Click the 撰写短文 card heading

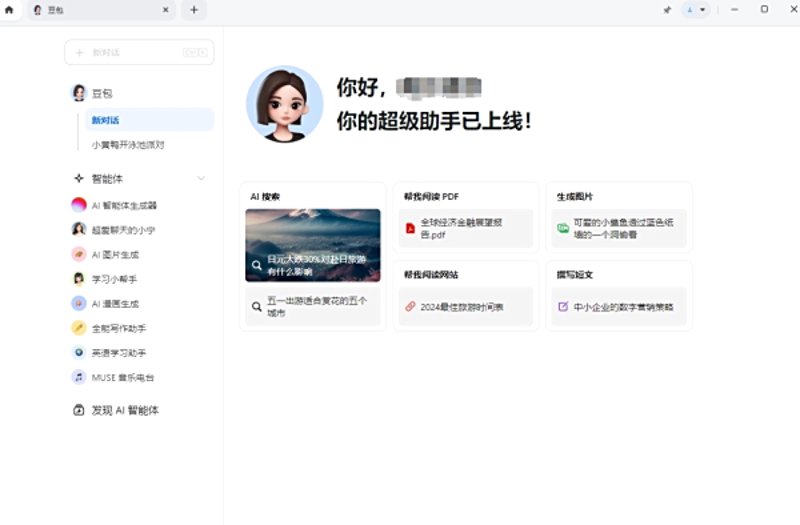coord(574,274)
